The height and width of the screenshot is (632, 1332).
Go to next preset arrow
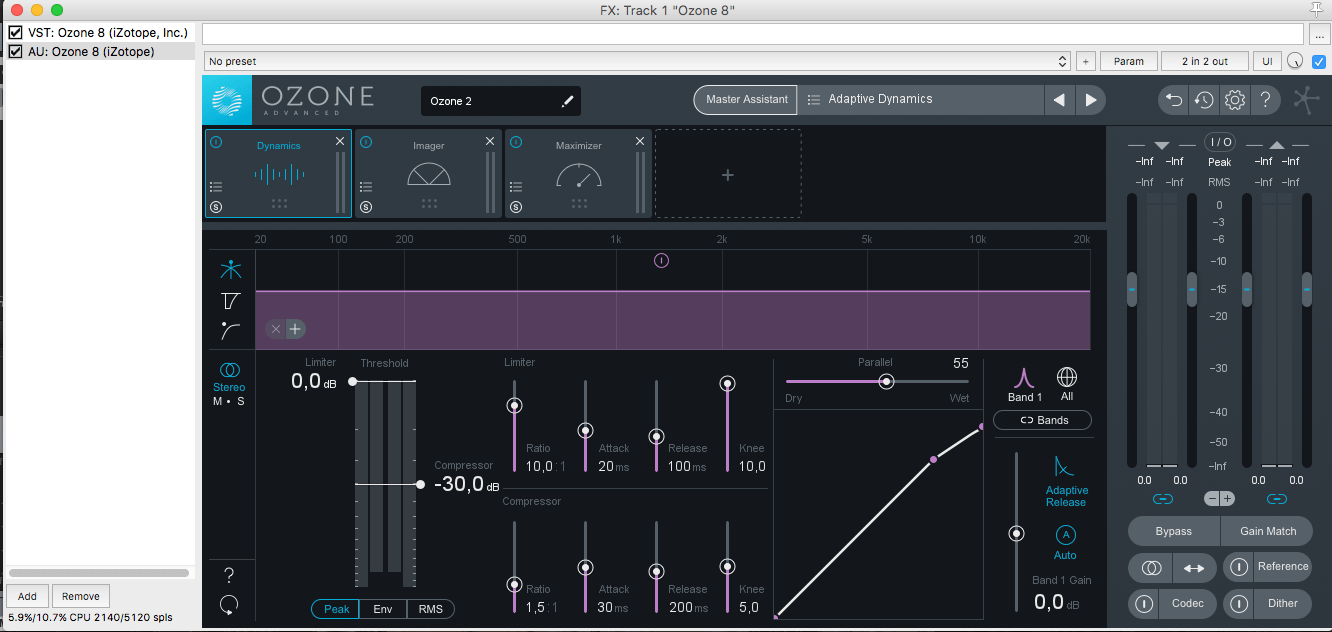[x=1091, y=100]
